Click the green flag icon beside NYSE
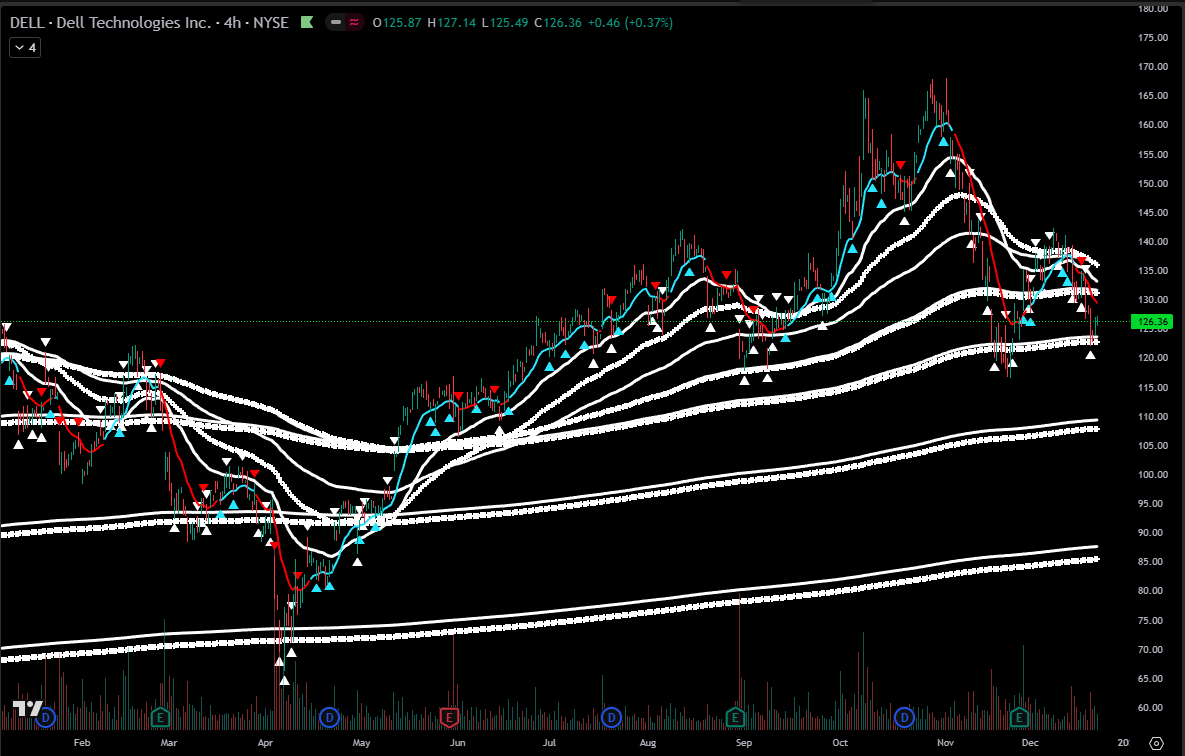 pyautogui.click(x=307, y=23)
